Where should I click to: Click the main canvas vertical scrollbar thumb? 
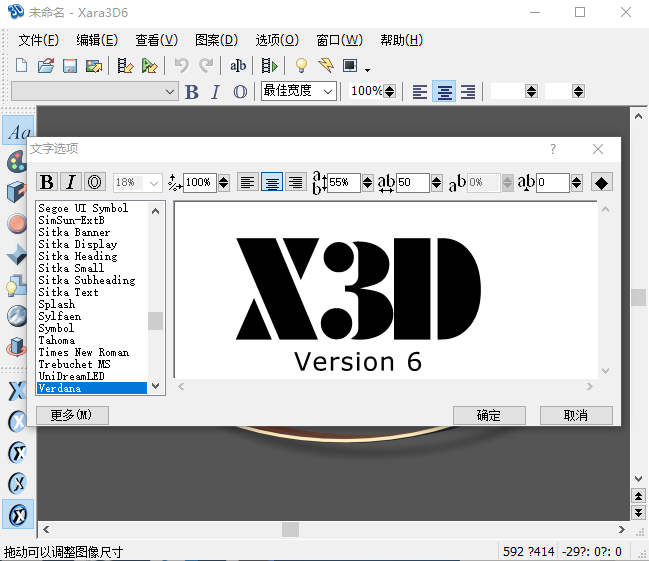click(x=639, y=297)
